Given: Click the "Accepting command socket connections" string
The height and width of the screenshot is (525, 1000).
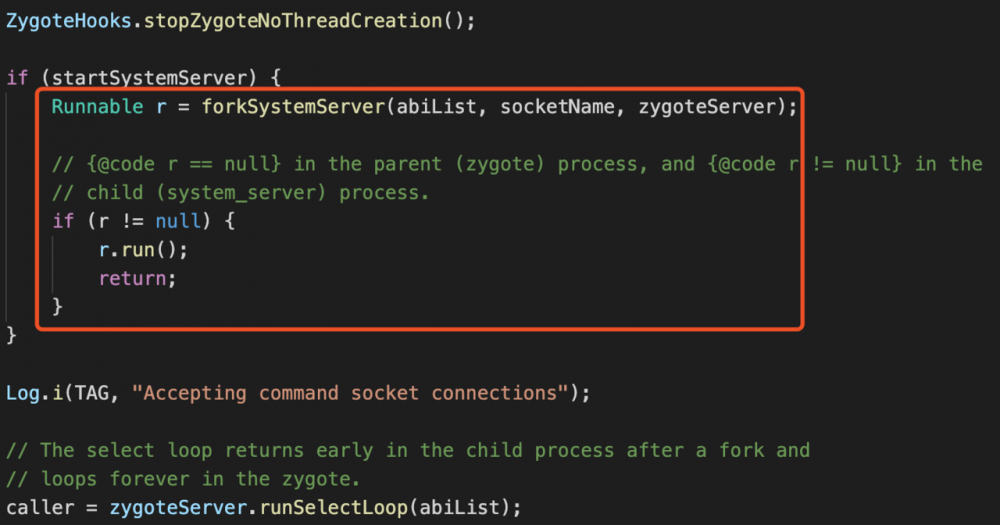Looking at the screenshot, I should click(x=355, y=393).
